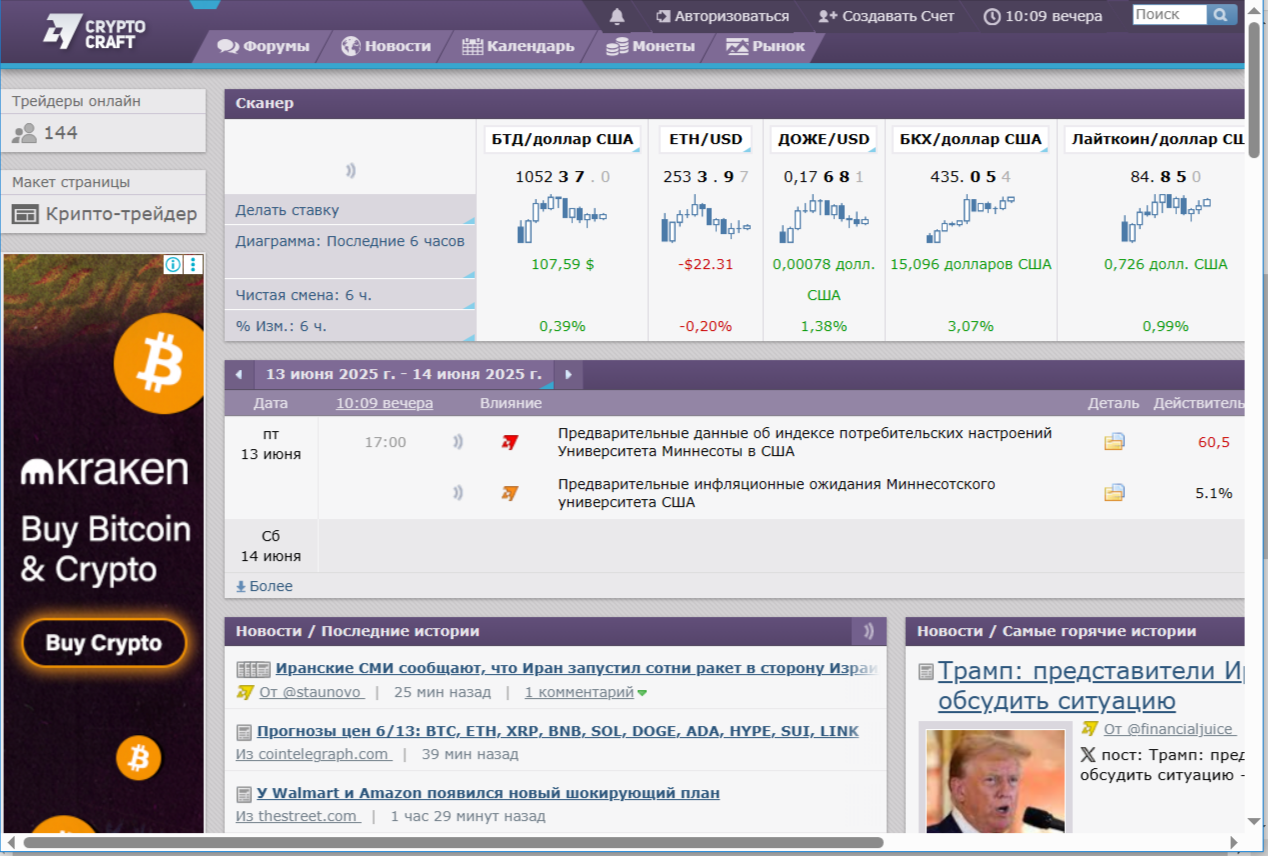Click the БТД/доллар США mini candlestick chart
The width and height of the screenshot is (1268, 856).
click(562, 220)
